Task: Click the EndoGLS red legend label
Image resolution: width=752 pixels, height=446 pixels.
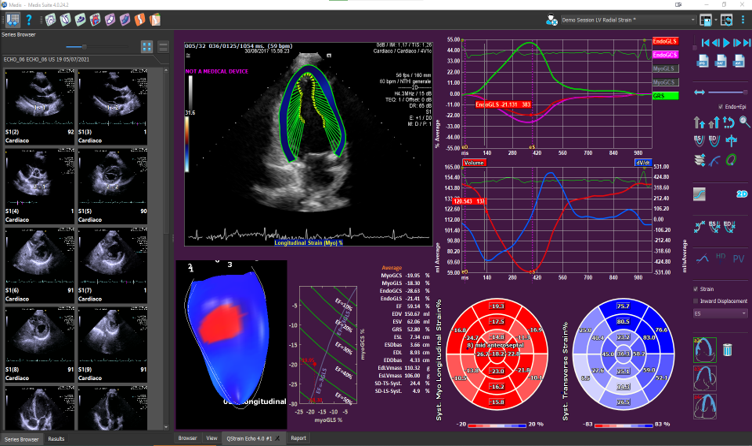Action: [663, 41]
